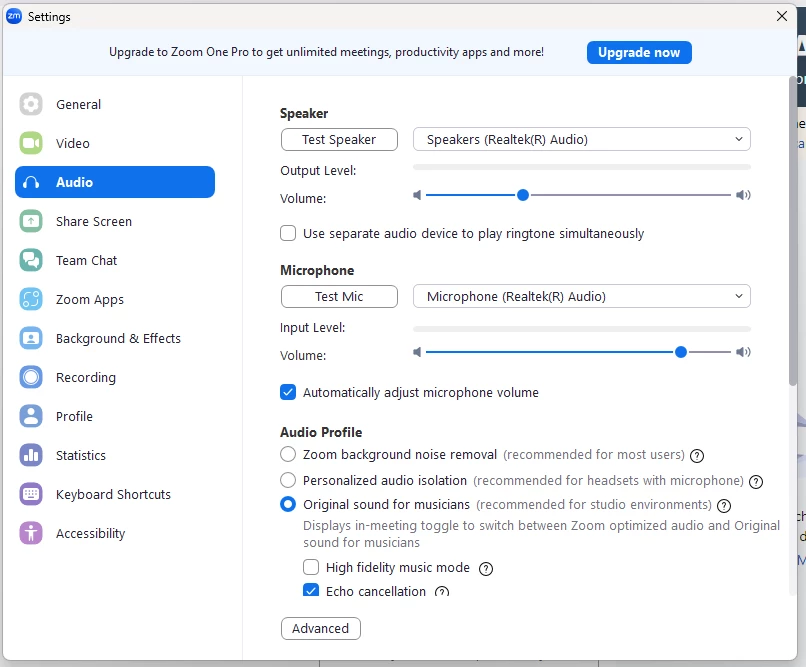The height and width of the screenshot is (667, 806).
Task: Enable High fidelity music mode
Action: click(x=311, y=567)
